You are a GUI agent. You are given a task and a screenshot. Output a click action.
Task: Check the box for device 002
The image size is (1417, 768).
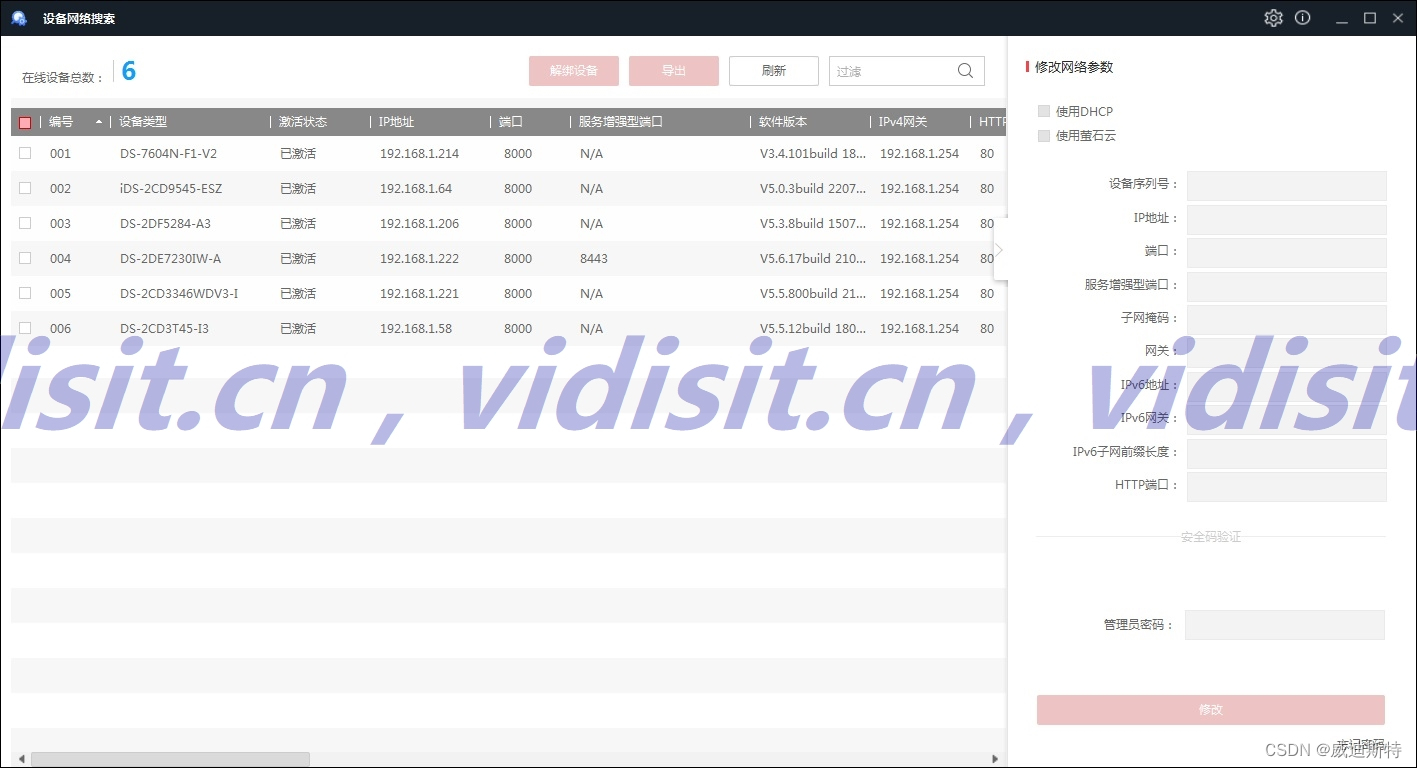[x=25, y=188]
